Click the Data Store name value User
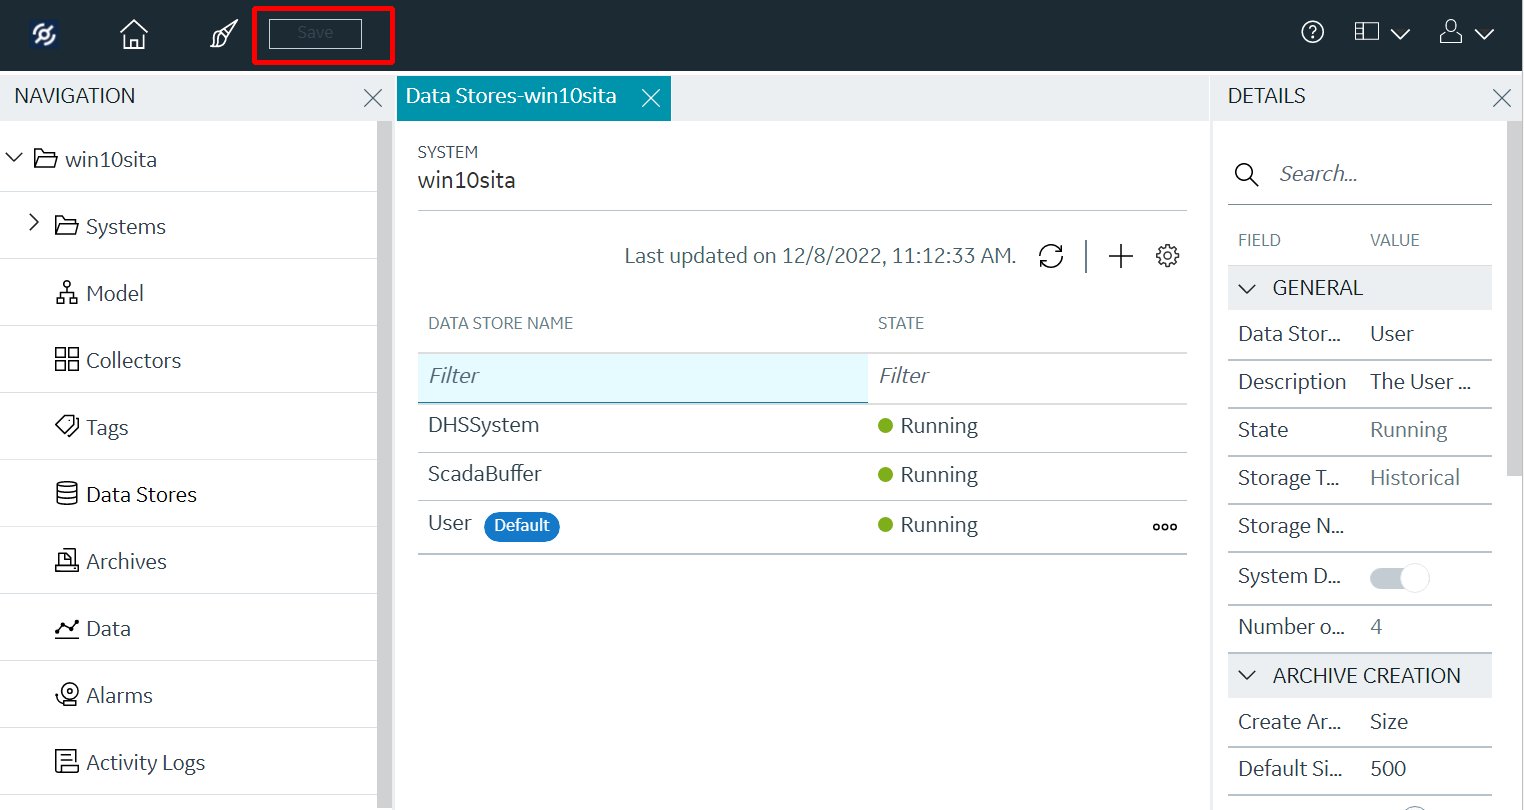The width and height of the screenshot is (1524, 810). pyautogui.click(x=1391, y=334)
